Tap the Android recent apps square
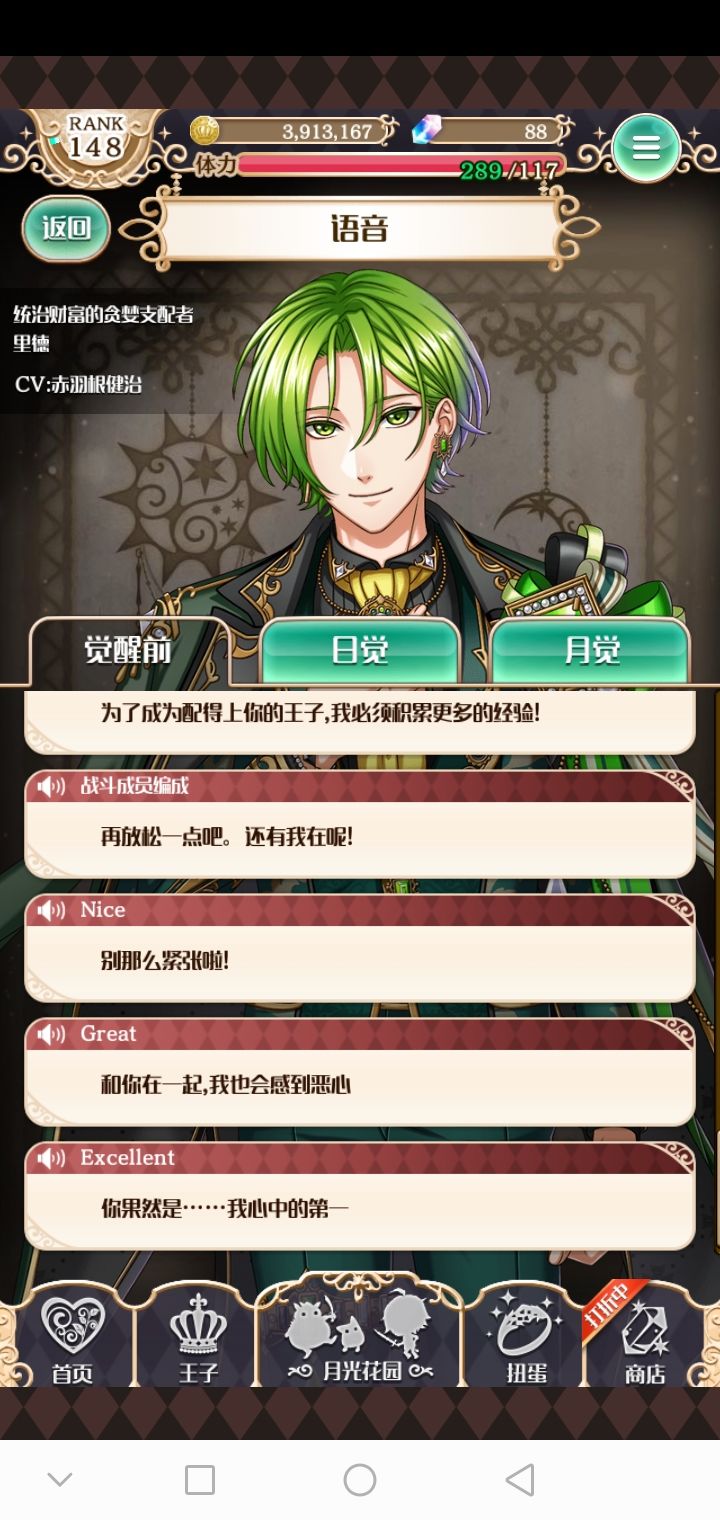720x1520 pixels. click(x=200, y=1480)
